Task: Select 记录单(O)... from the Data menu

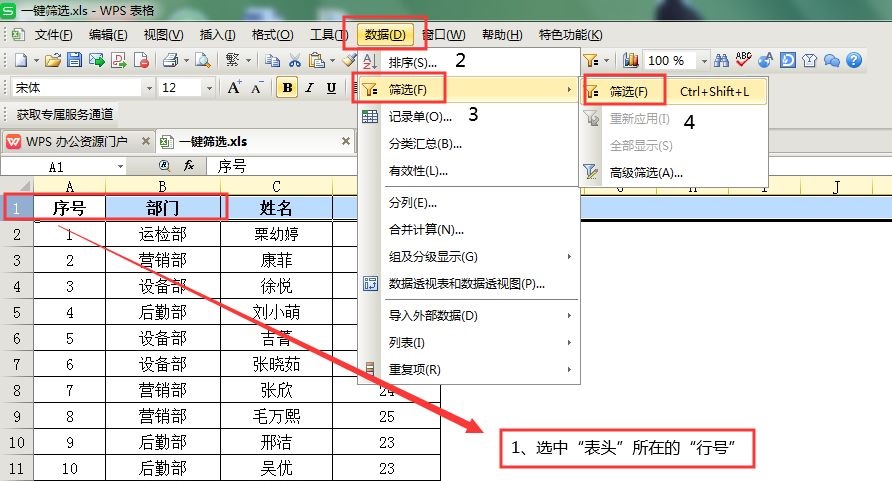Action: pyautogui.click(x=469, y=117)
